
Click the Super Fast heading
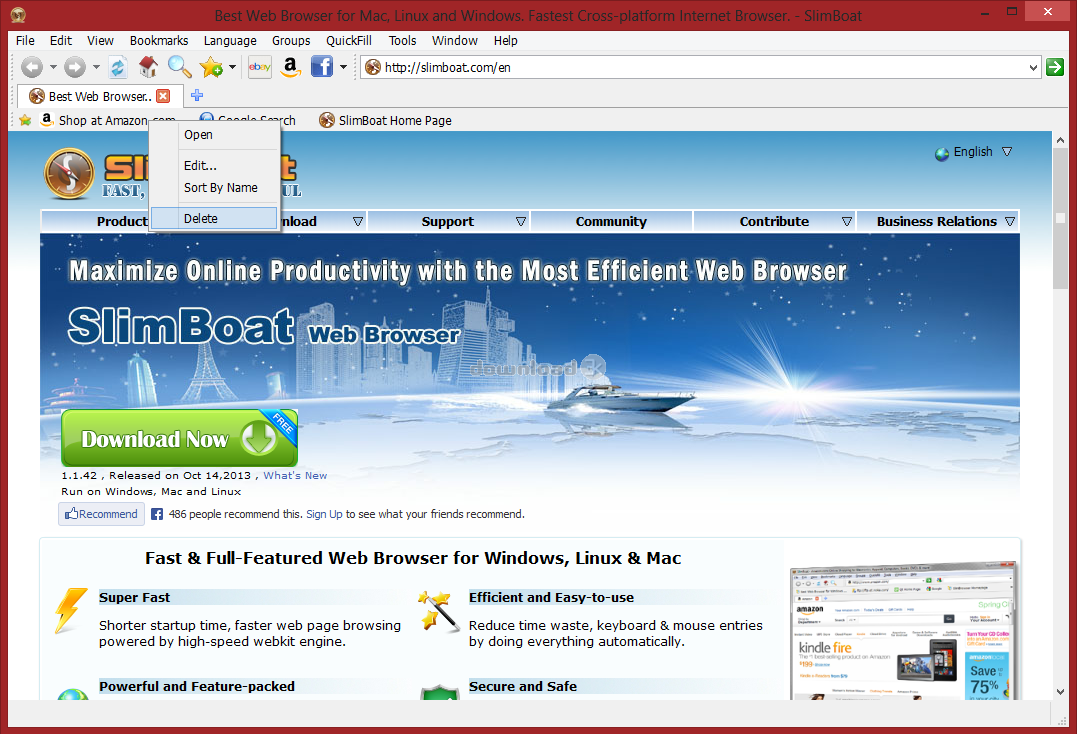[135, 597]
